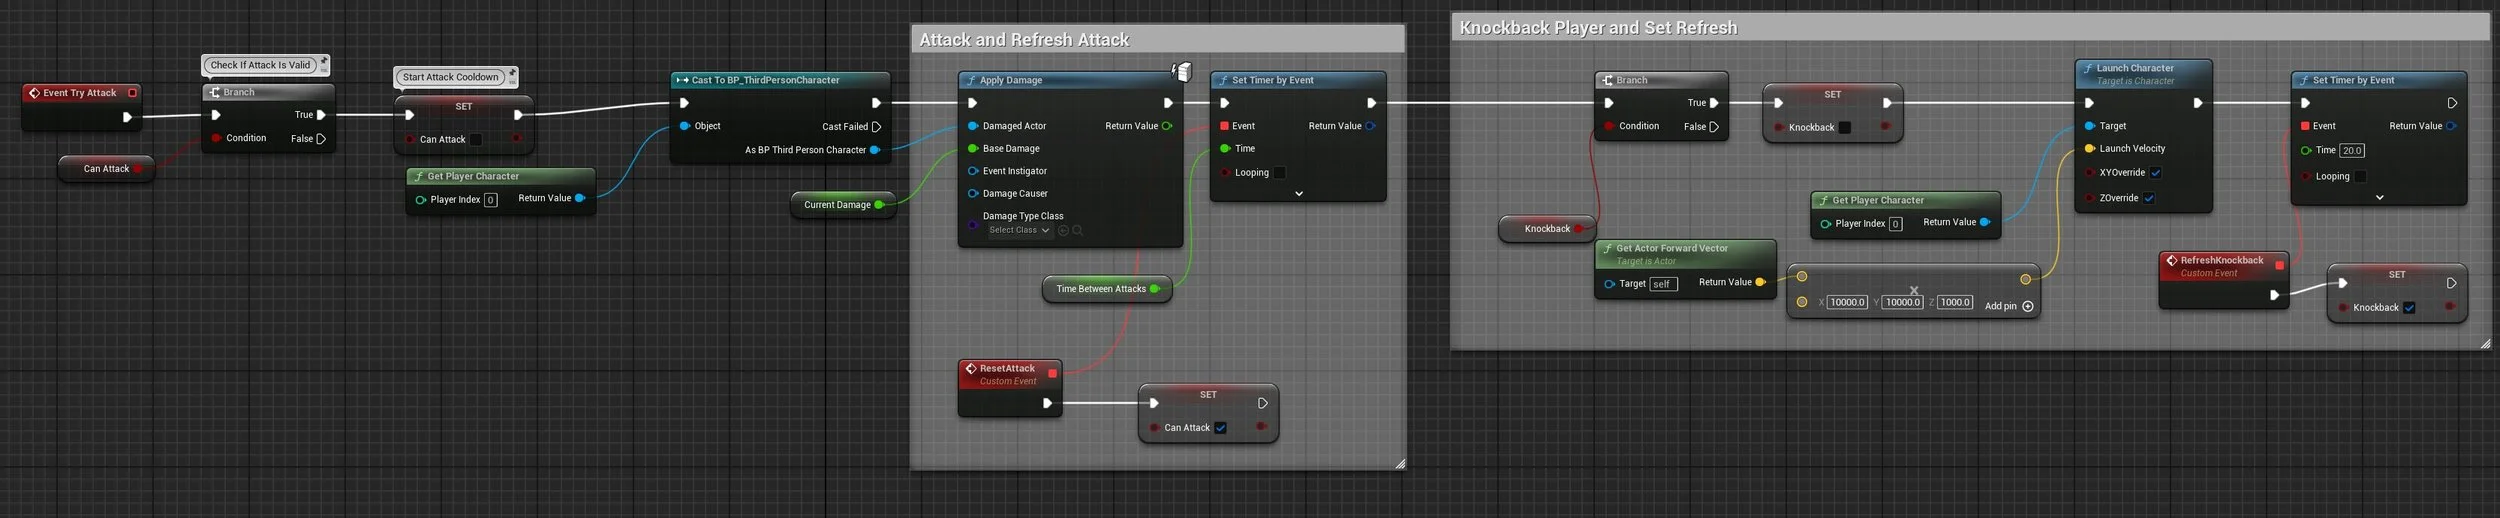
Task: Select the Knockback Player and Set Refresh comment title
Action: coord(1598,28)
